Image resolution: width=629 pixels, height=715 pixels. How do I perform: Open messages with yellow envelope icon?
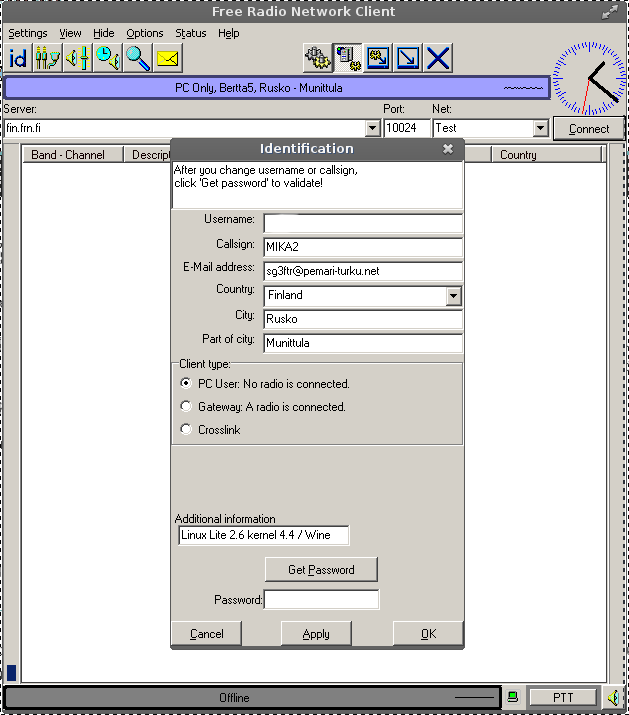tap(168, 58)
